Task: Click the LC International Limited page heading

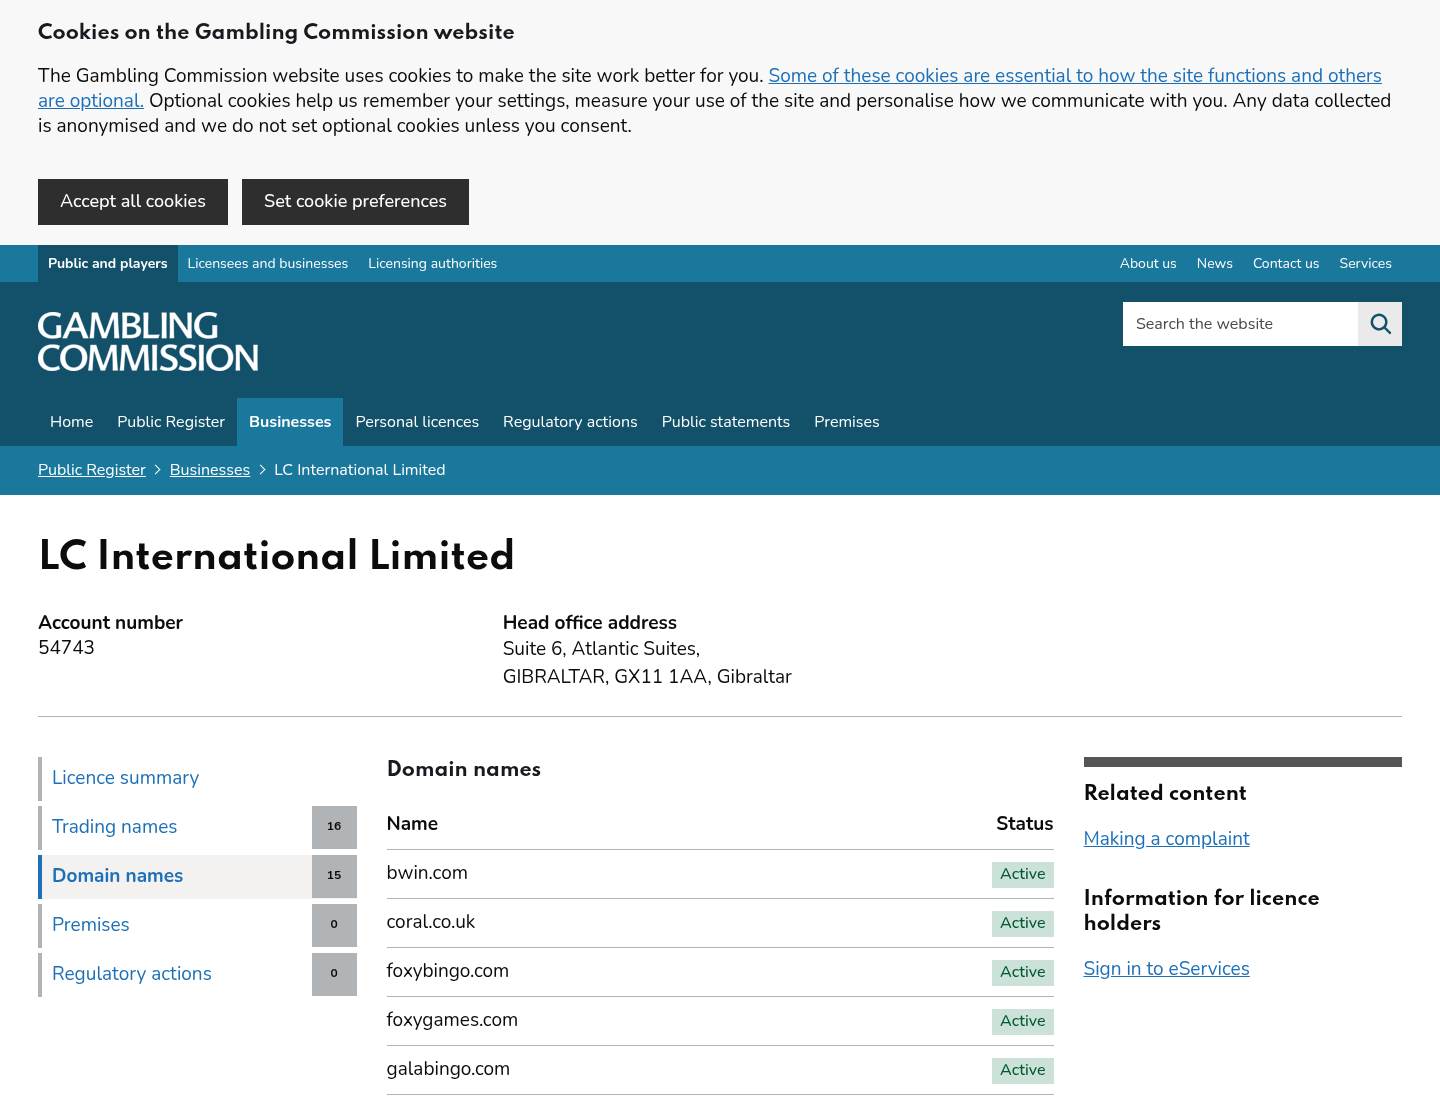Action: [276, 556]
